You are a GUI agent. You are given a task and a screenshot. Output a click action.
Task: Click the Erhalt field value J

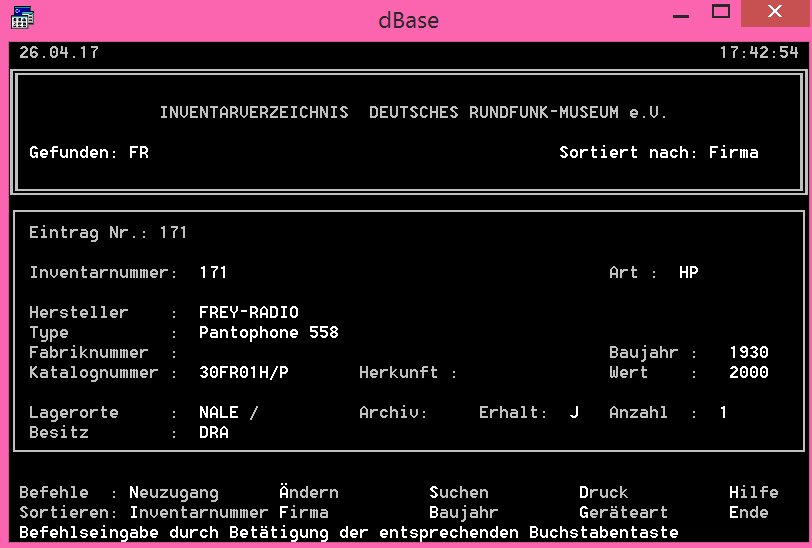pos(574,412)
